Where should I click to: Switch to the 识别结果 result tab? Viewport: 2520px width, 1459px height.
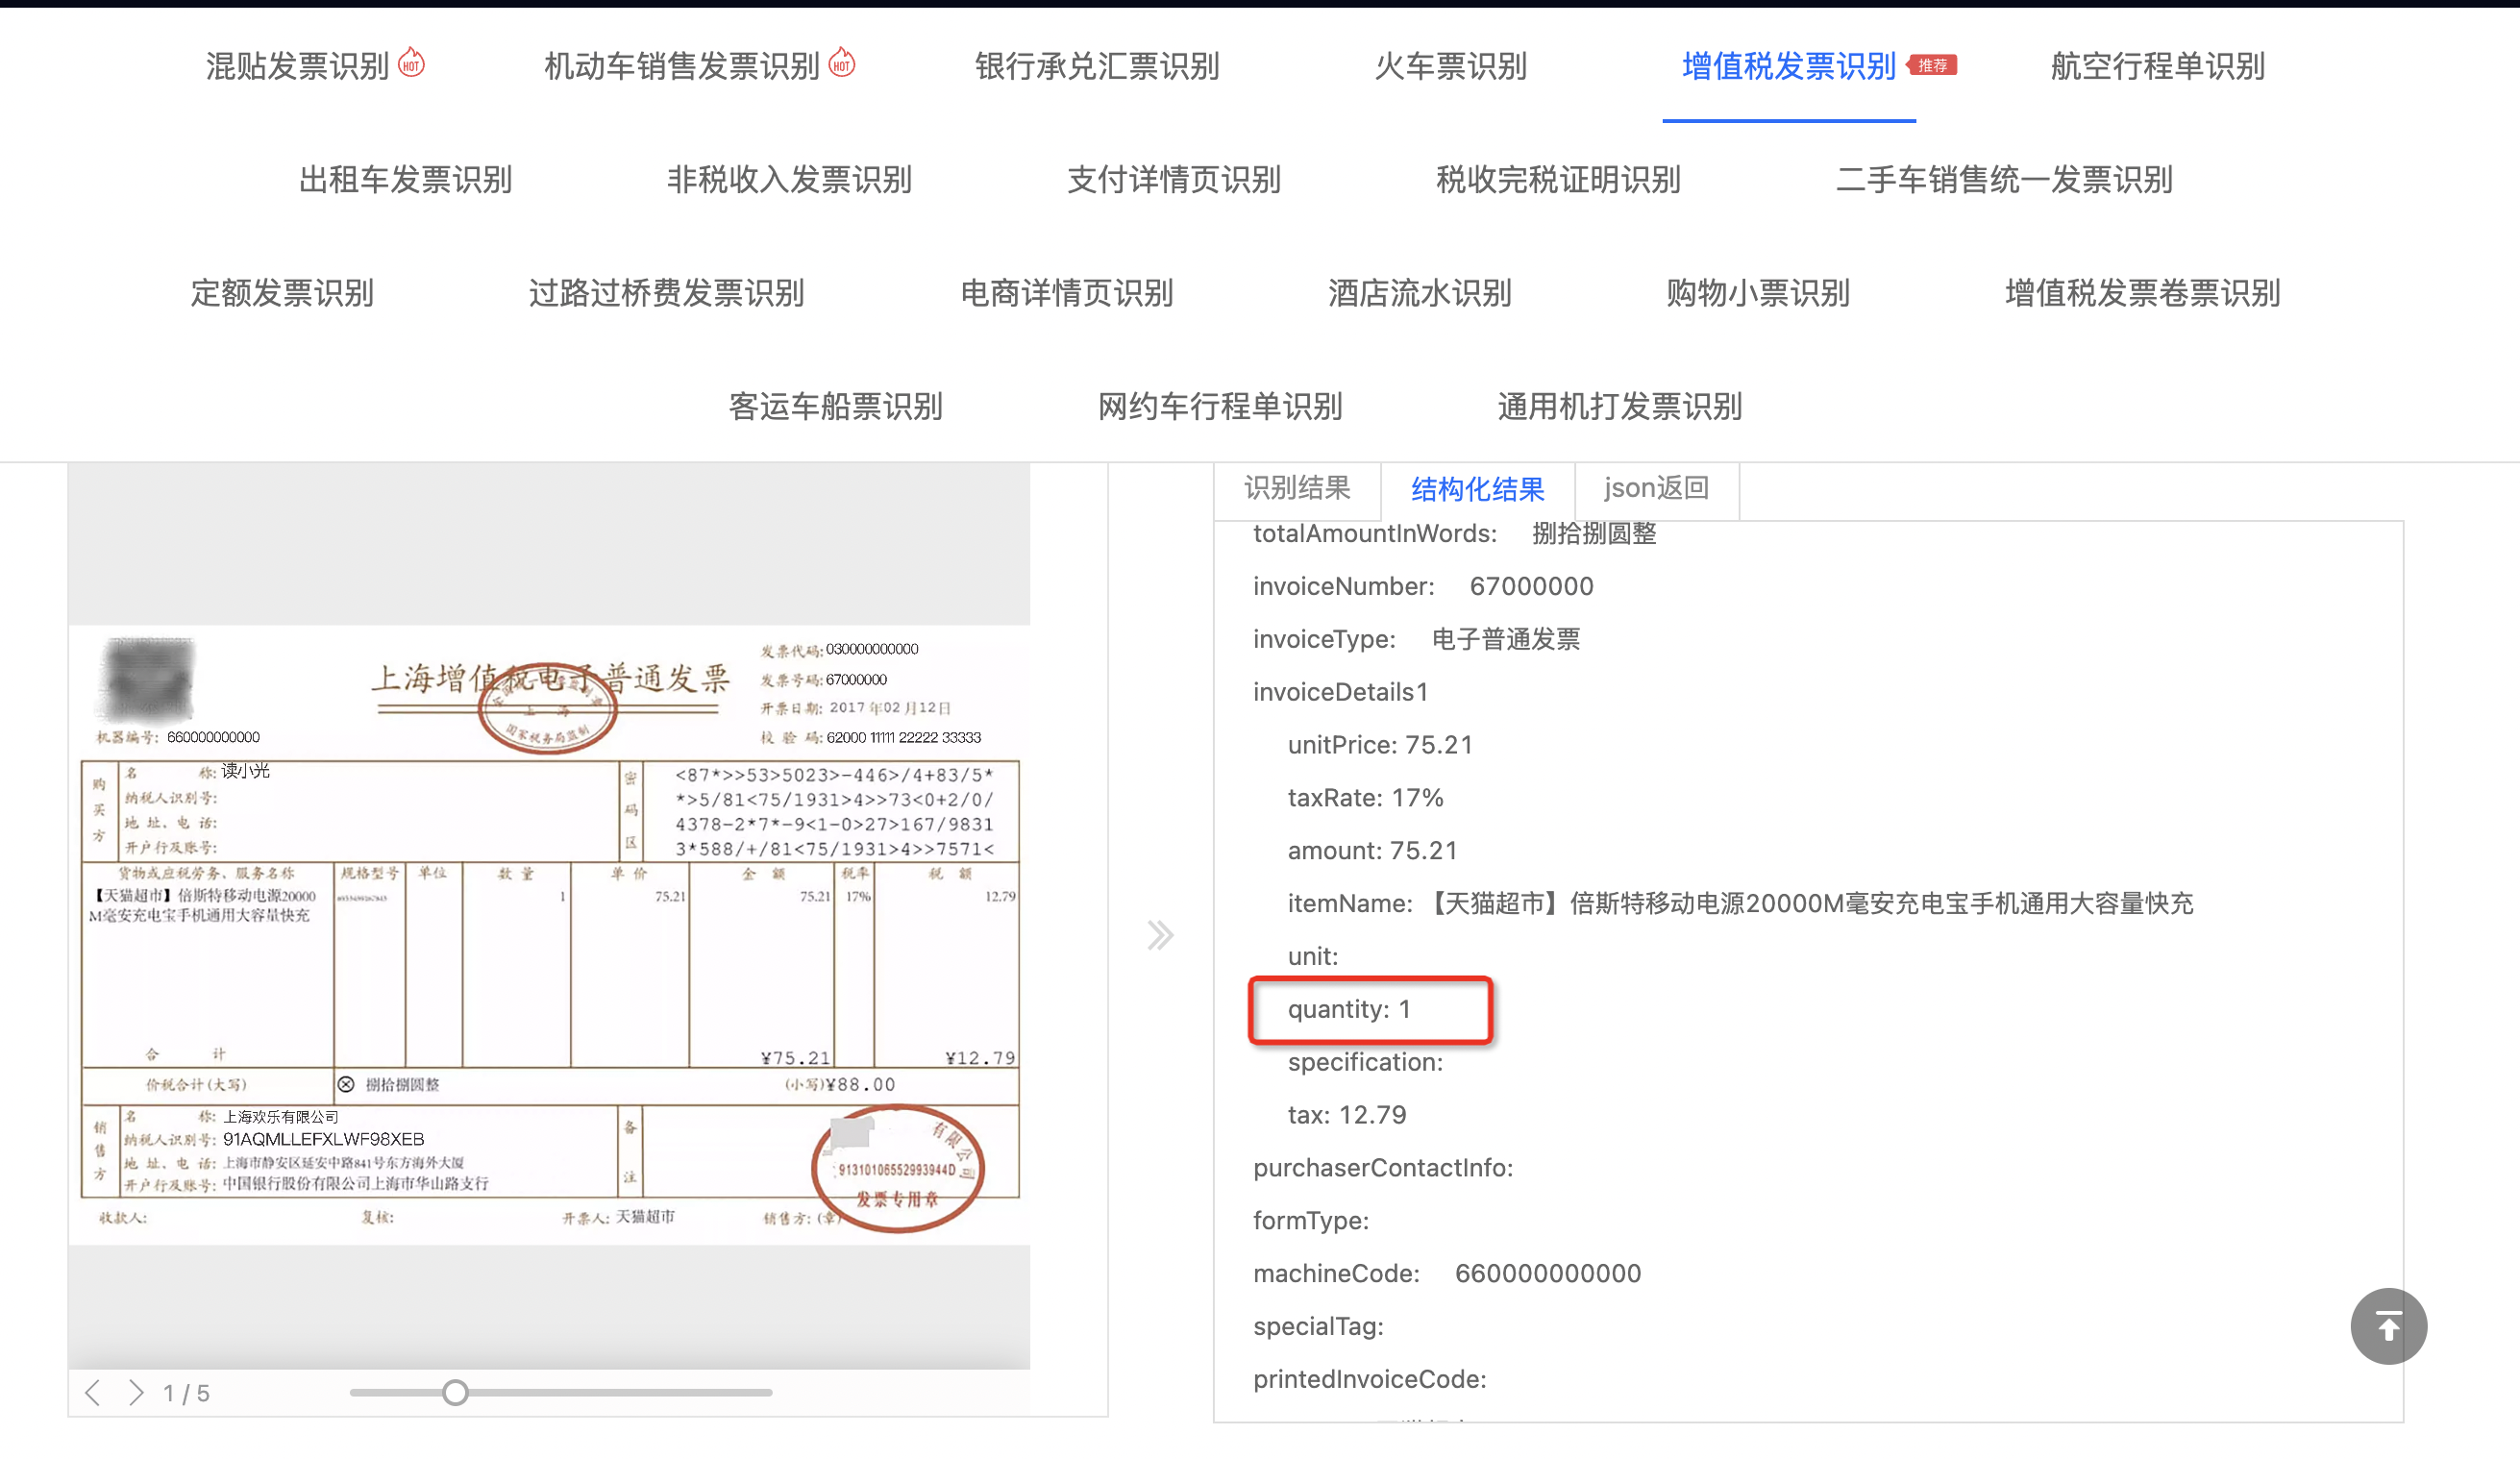click(1297, 488)
